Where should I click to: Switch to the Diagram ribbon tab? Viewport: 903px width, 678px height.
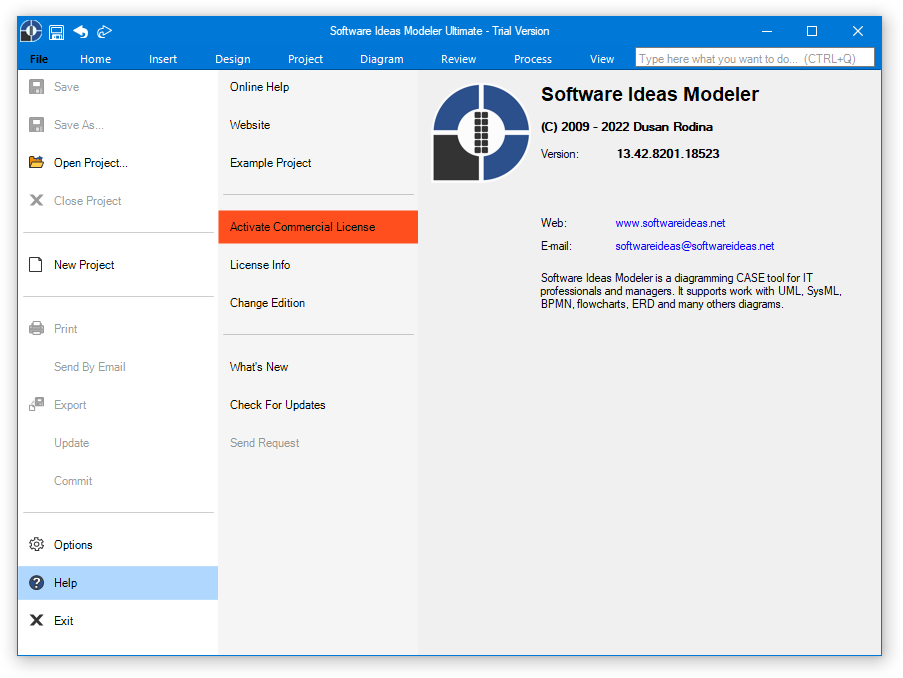point(382,59)
